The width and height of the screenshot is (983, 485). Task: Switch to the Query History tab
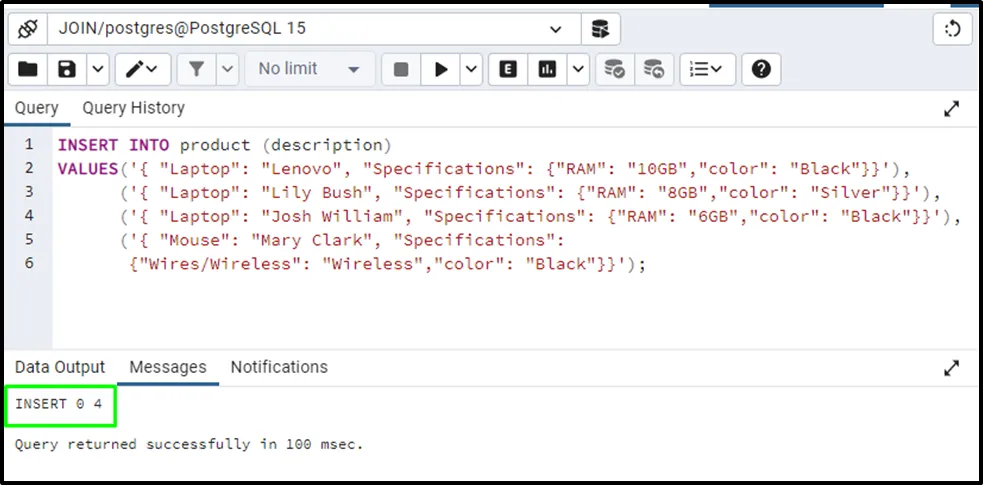tap(133, 108)
